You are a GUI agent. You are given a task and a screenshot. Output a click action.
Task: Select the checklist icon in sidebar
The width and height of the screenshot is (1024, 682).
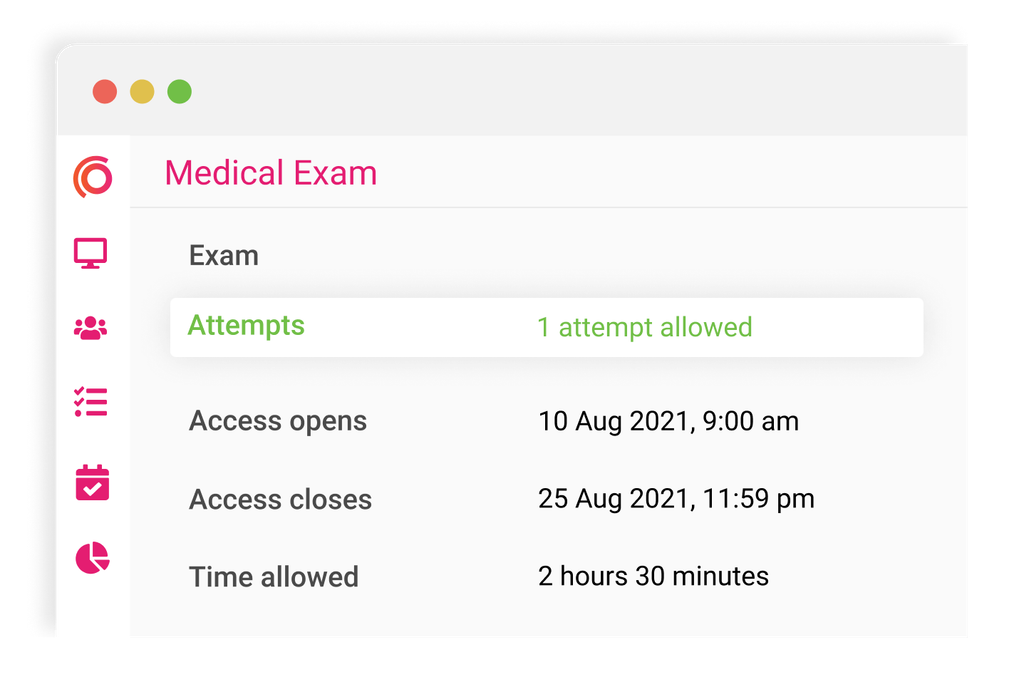coord(91,402)
